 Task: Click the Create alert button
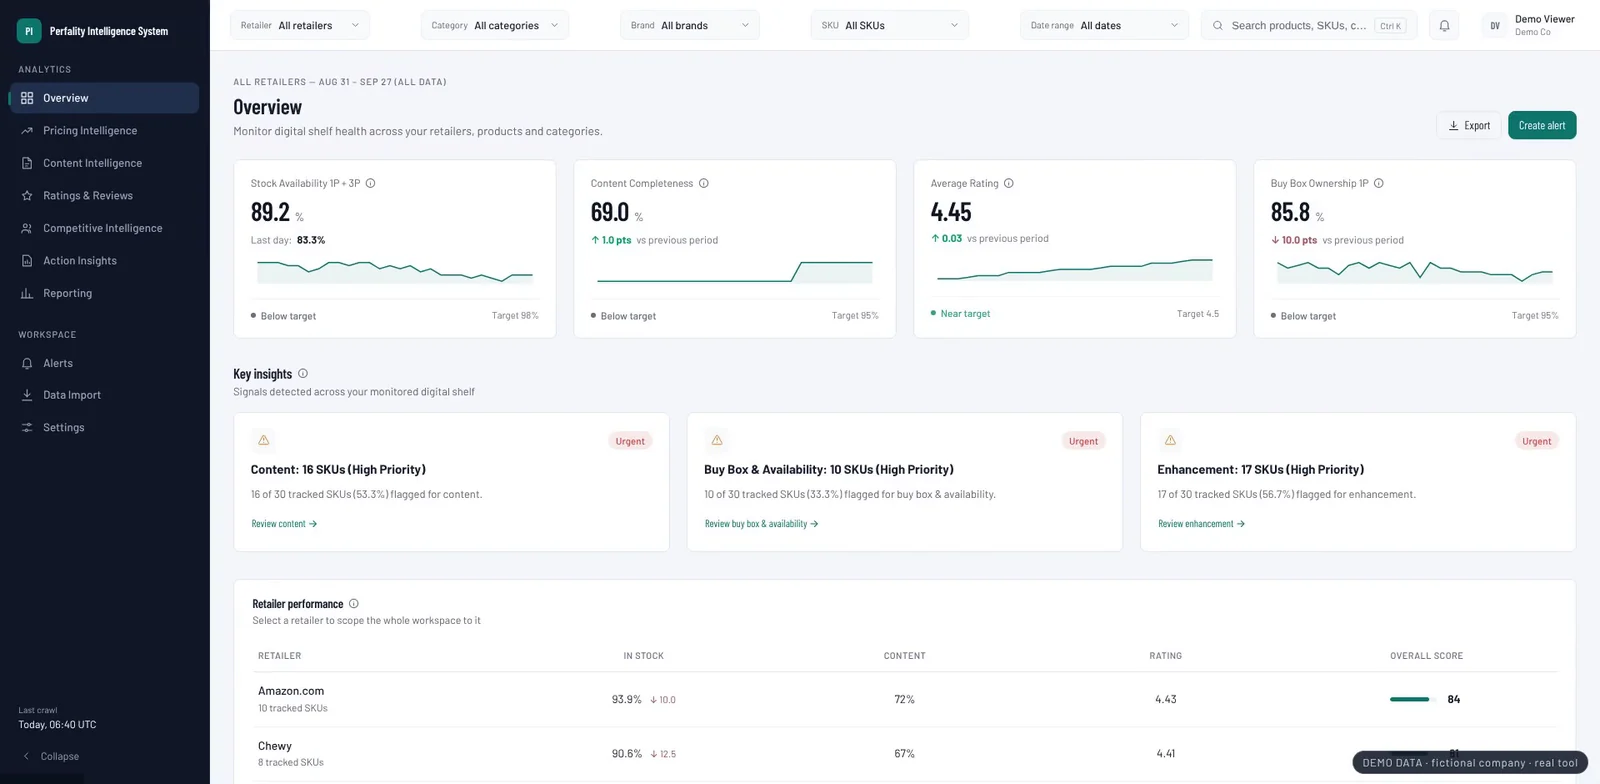point(1542,125)
